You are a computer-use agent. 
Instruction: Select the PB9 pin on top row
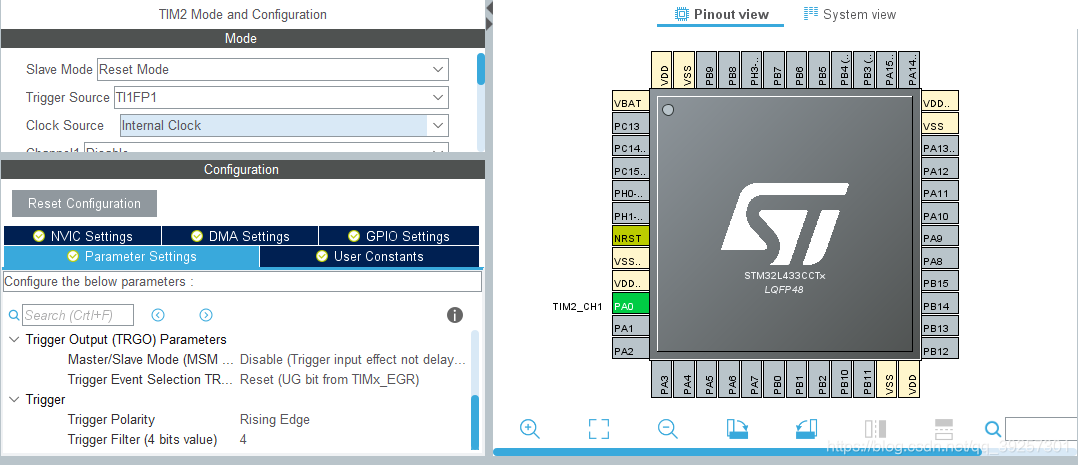click(x=708, y=70)
